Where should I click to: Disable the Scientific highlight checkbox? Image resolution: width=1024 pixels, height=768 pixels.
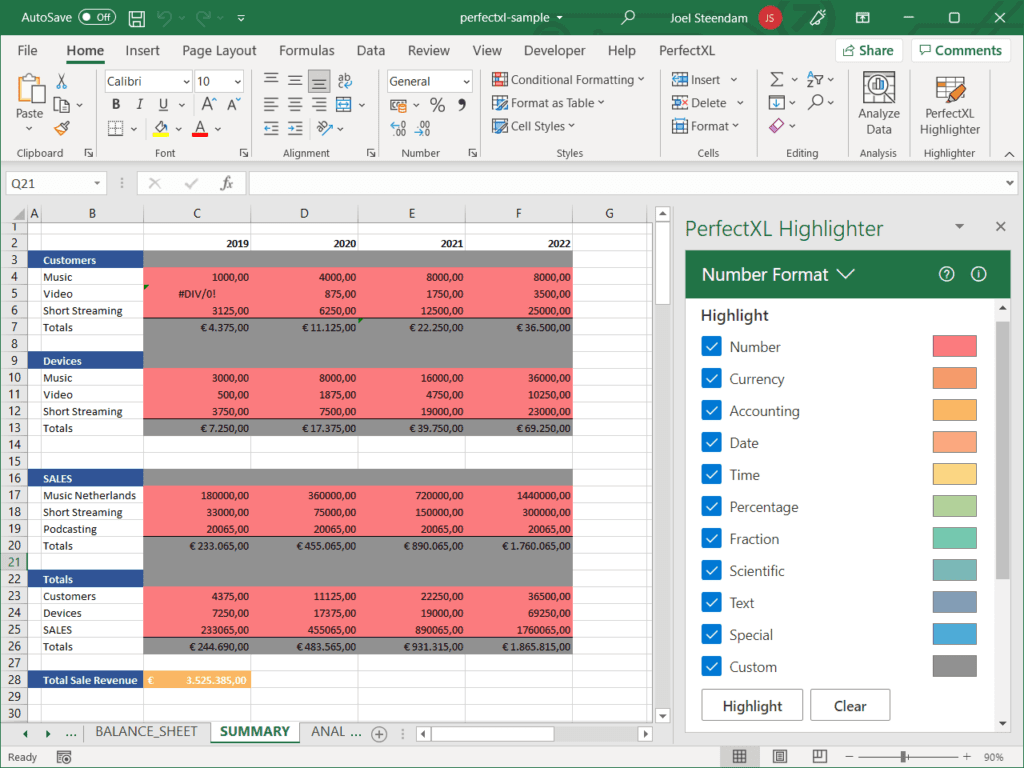pos(712,570)
